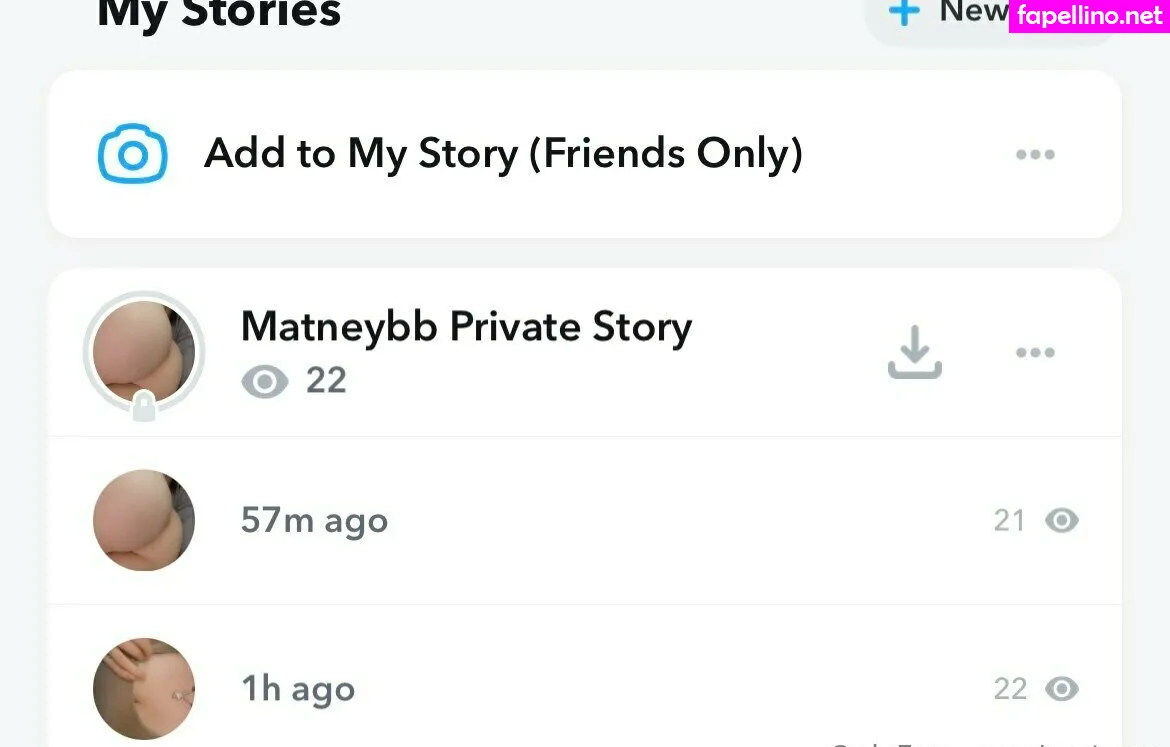This screenshot has width=1170, height=747.
Task: Click the eye icon showing 22 story views
Action: click(264, 381)
